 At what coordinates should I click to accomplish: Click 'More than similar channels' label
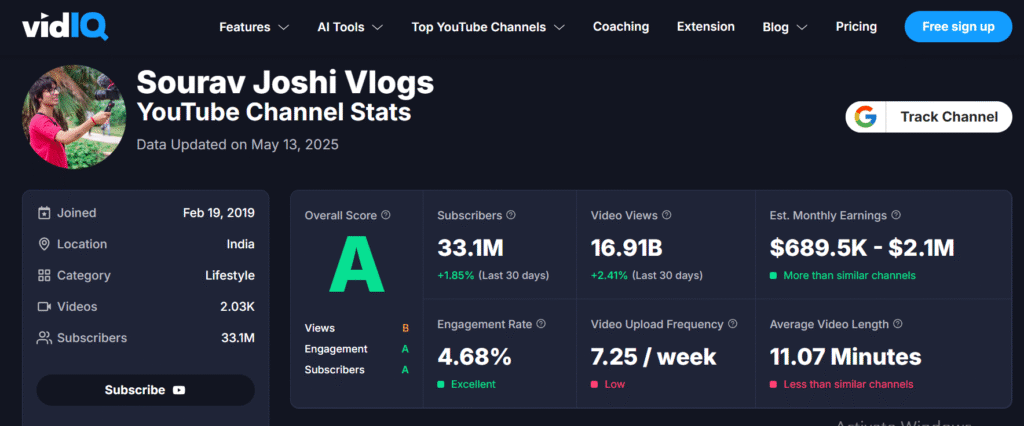pos(850,276)
